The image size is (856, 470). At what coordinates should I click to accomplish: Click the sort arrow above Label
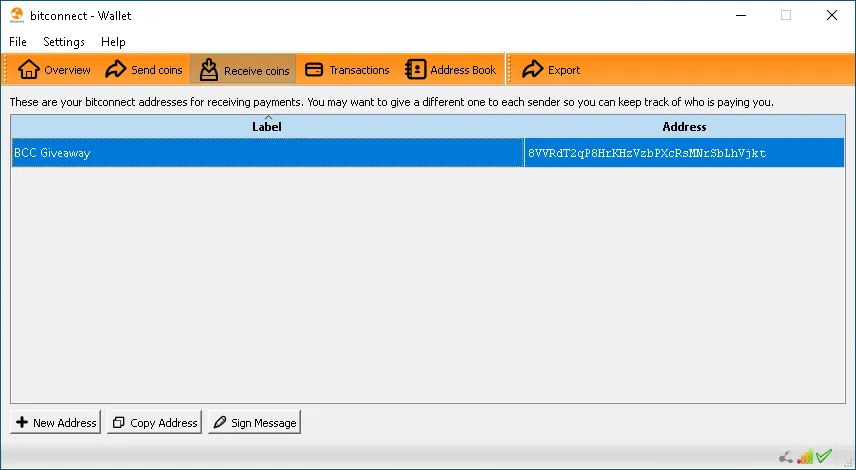[268, 117]
